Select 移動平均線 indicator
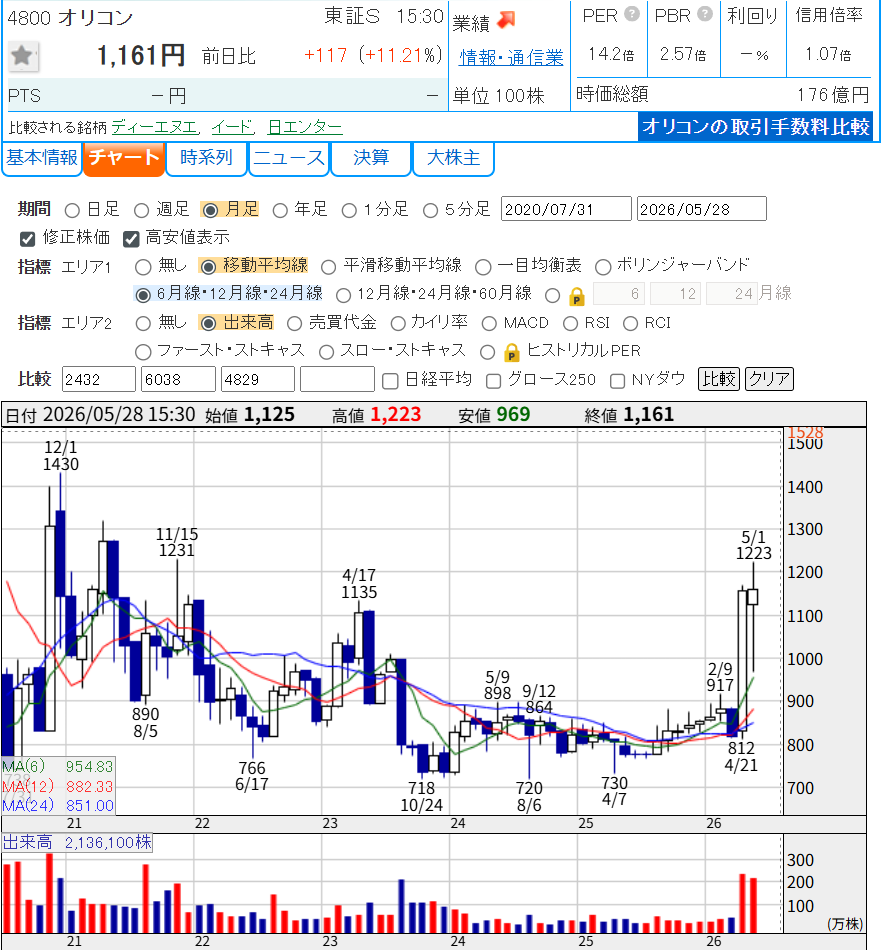Image resolution: width=891 pixels, height=950 pixels. pos(208,267)
